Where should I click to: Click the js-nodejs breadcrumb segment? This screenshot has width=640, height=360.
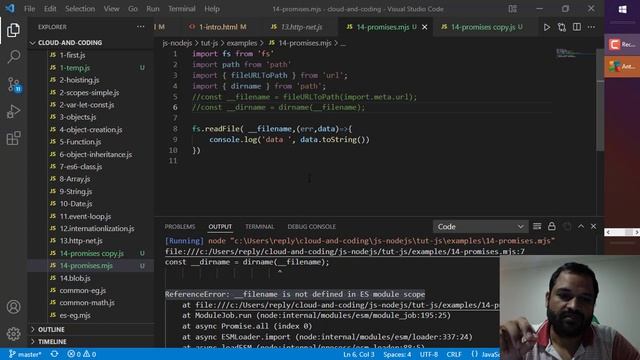pos(177,43)
